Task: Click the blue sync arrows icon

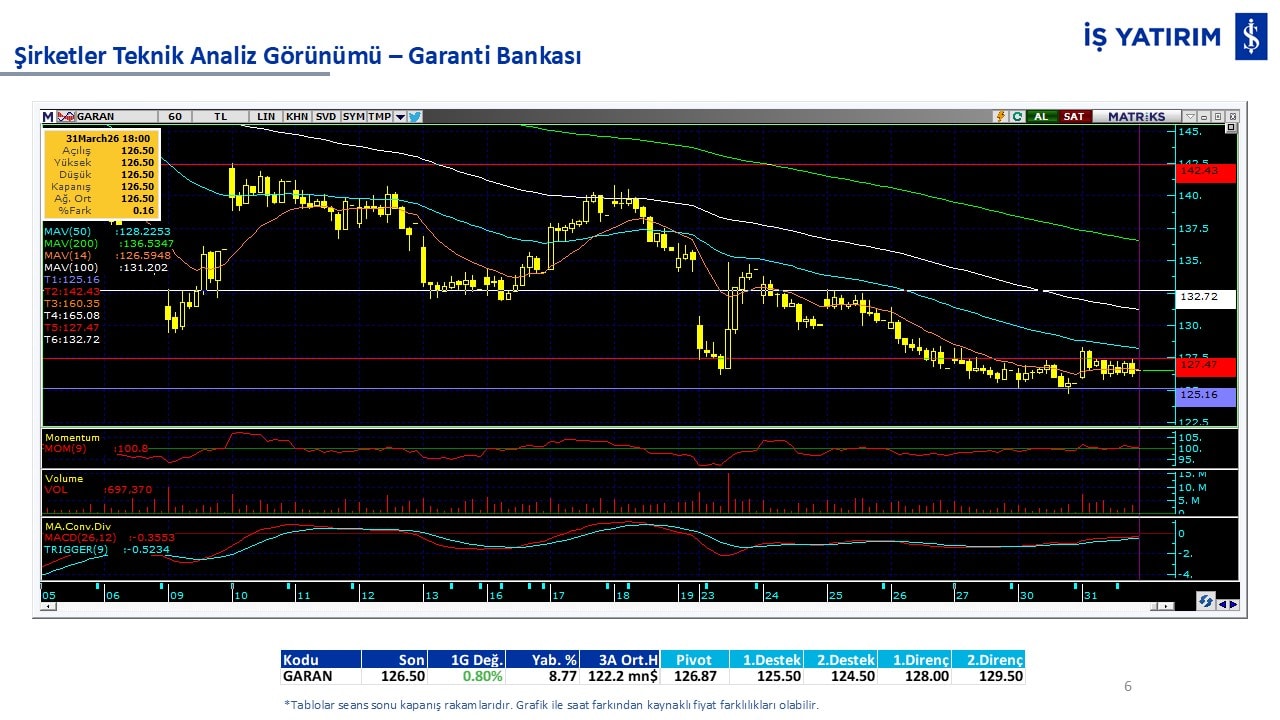Action: (x=1206, y=602)
